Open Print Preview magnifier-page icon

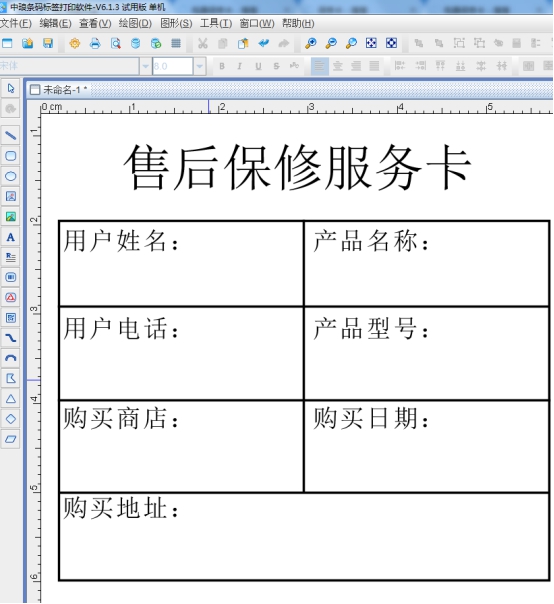click(116, 43)
